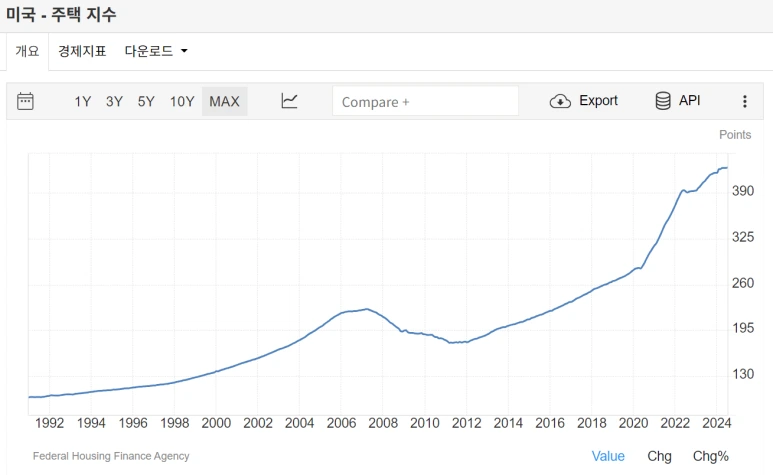Select the 3Y time range

point(114,102)
